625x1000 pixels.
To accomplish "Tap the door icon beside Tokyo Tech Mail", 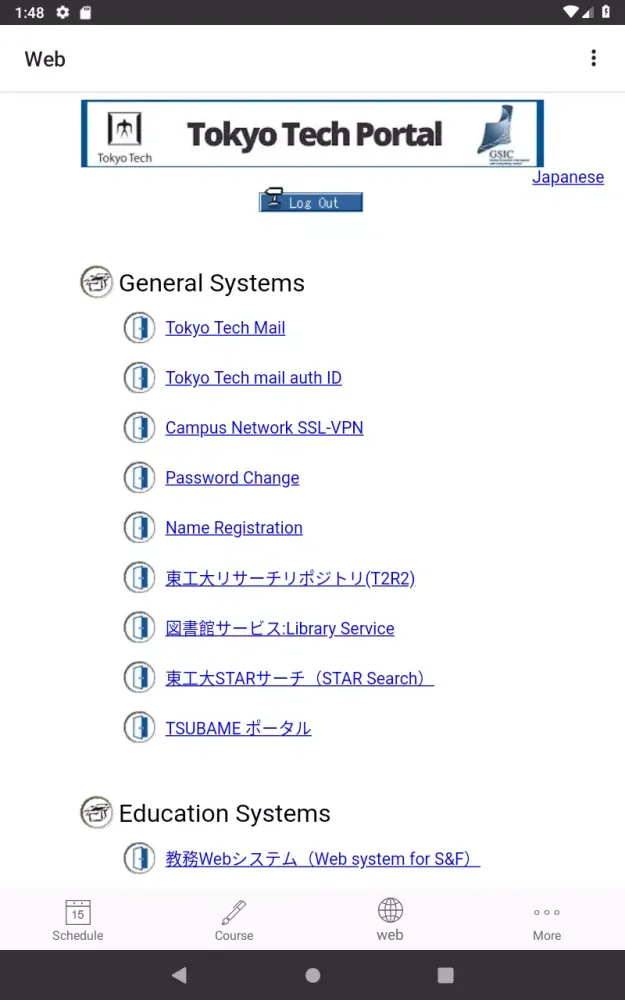I will [139, 328].
